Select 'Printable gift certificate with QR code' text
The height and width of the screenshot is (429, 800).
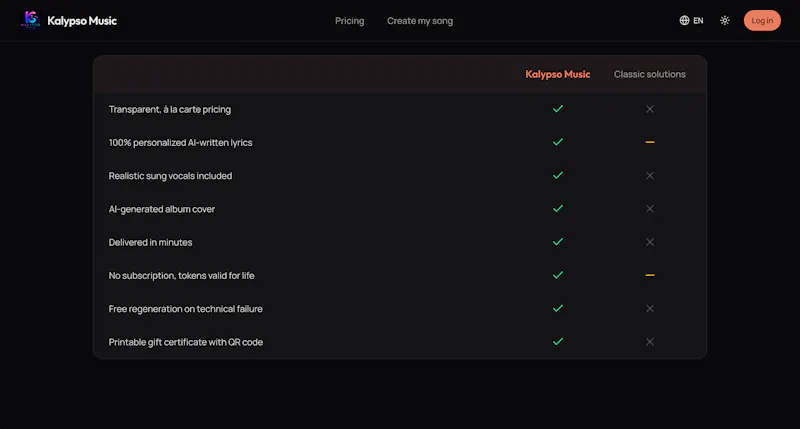186,342
